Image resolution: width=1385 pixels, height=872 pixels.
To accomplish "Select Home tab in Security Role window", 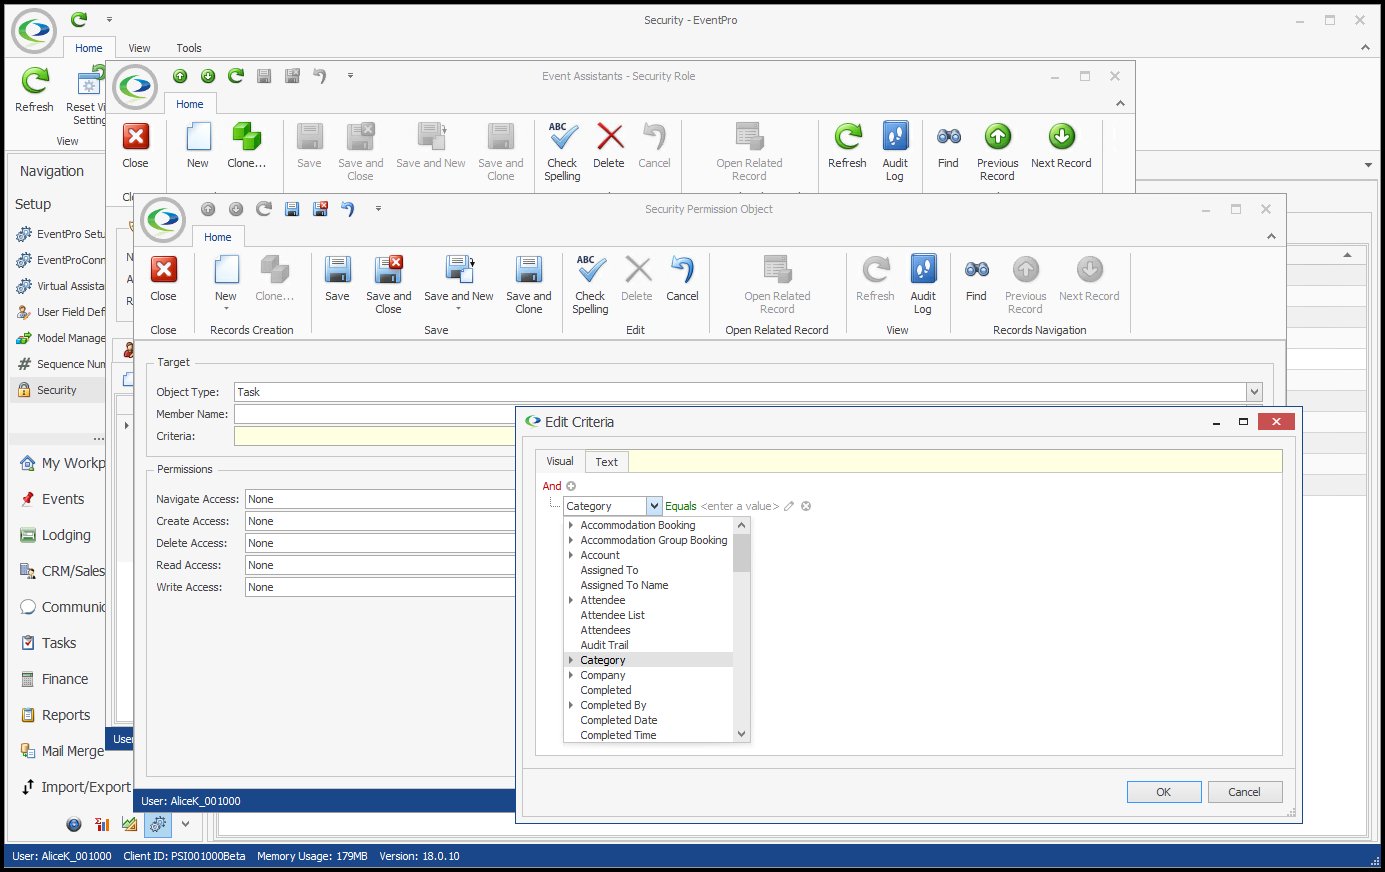I will (x=190, y=104).
